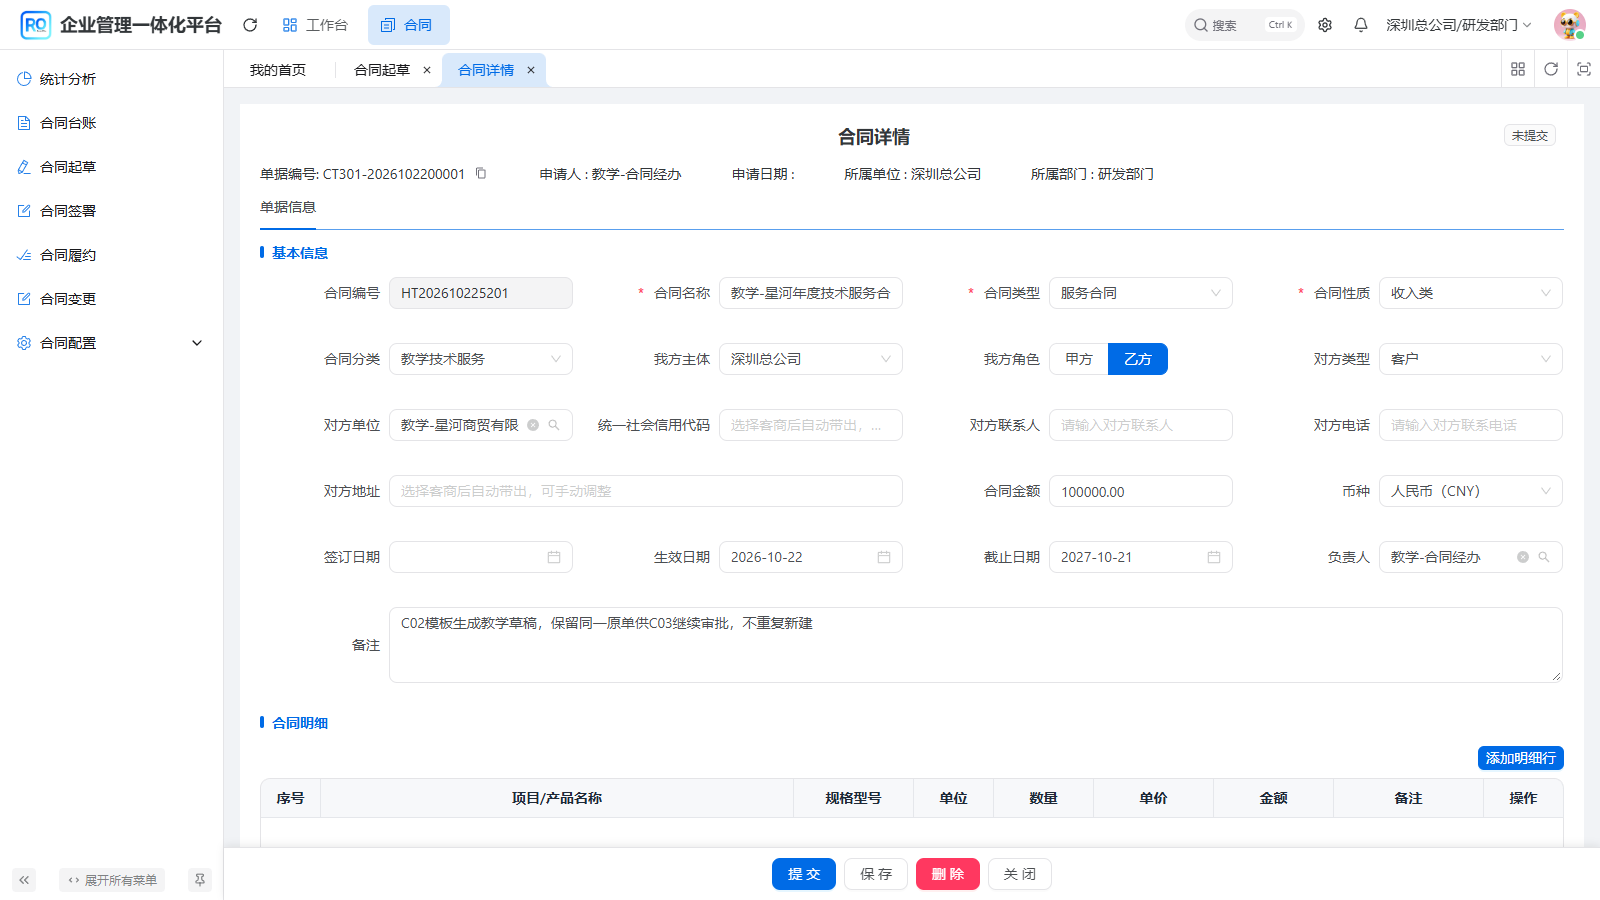The image size is (1600, 900).
Task: Open the 截止日期 calendar icon
Action: 1214,557
